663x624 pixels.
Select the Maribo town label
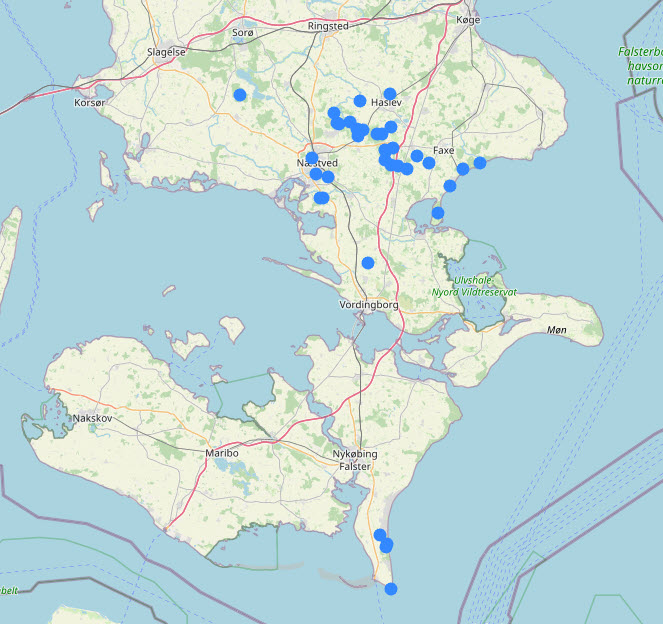click(x=222, y=453)
